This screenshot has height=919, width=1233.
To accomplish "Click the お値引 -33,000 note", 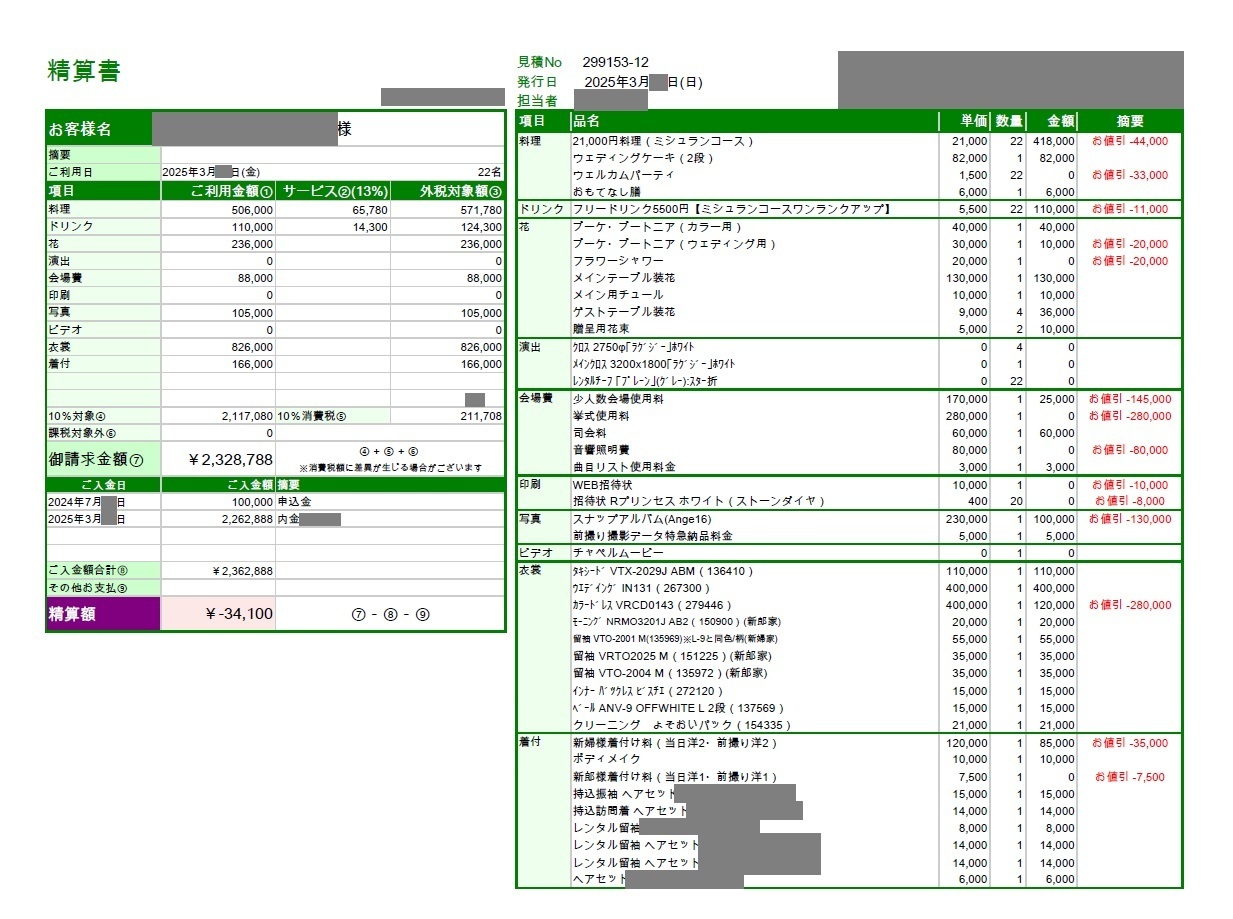I will (1130, 175).
